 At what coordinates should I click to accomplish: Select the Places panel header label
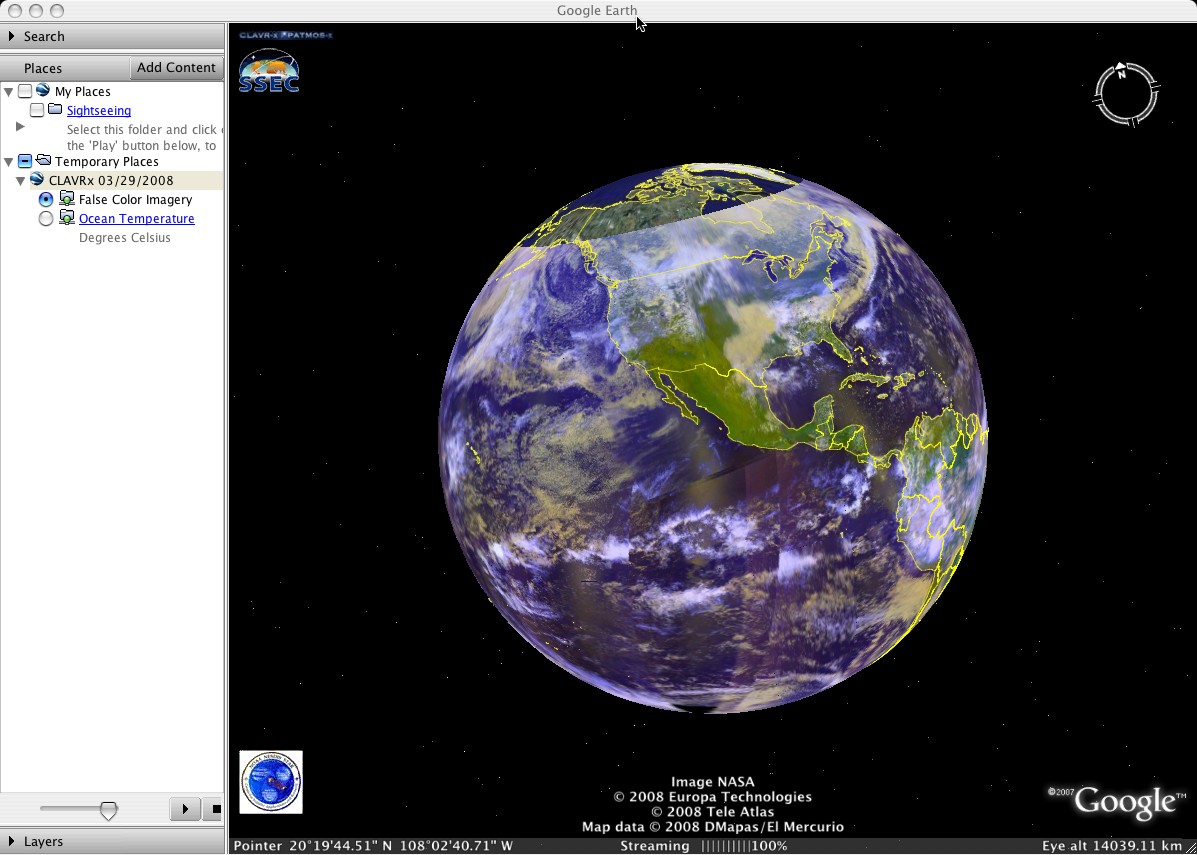43,68
